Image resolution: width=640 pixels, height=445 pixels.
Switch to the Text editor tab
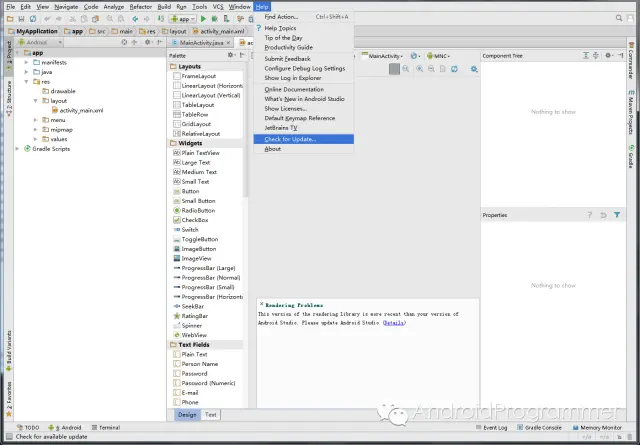(x=211, y=415)
